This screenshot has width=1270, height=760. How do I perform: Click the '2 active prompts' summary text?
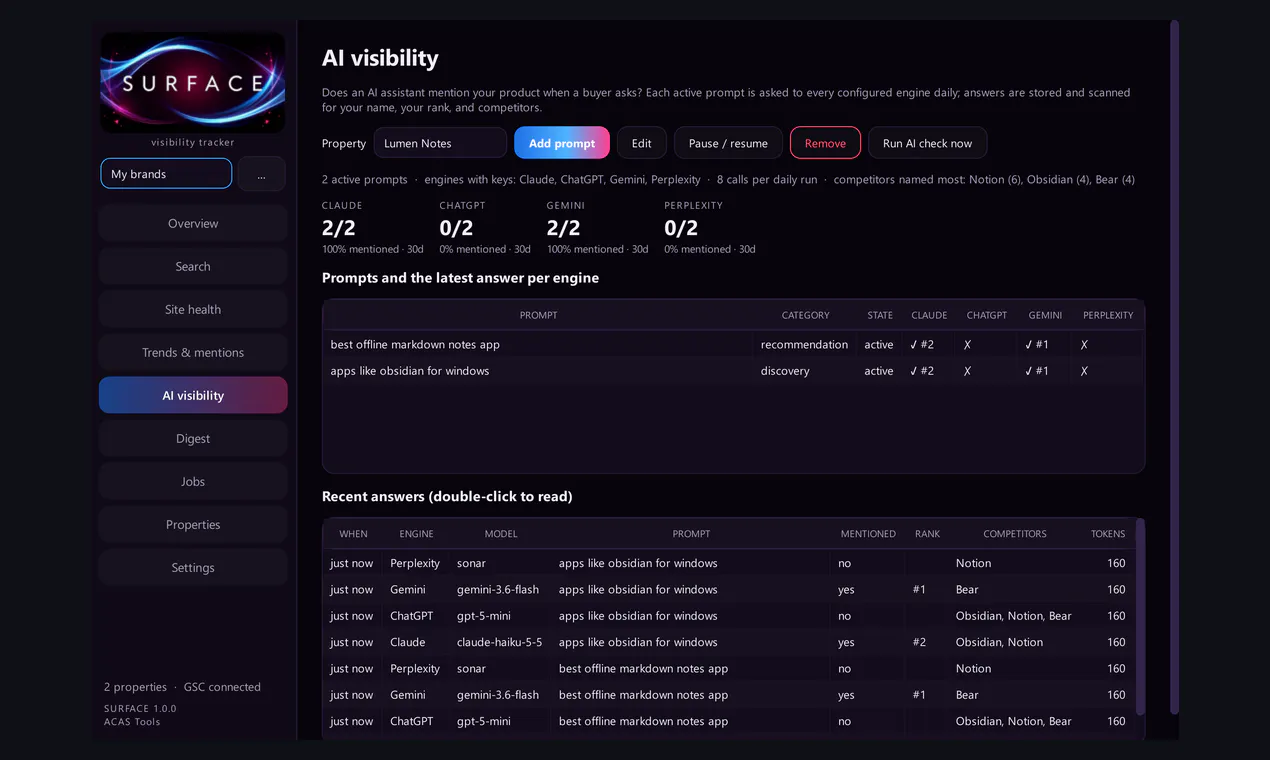(x=365, y=180)
